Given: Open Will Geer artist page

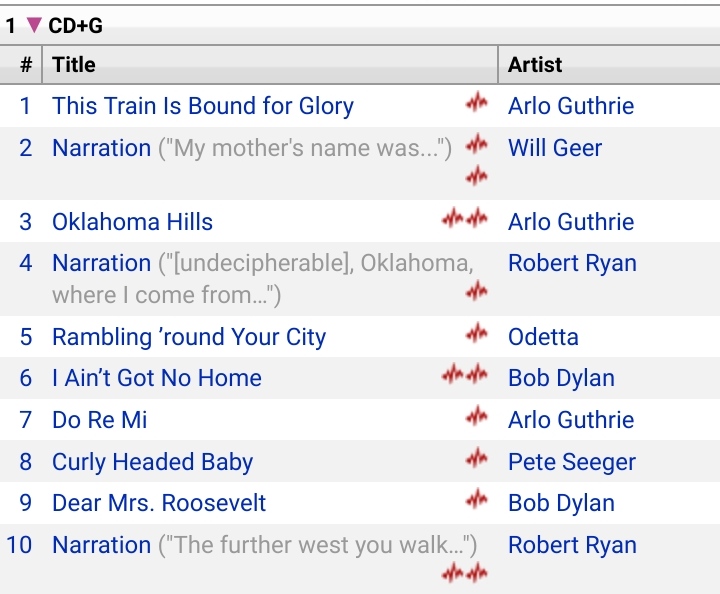Looking at the screenshot, I should pos(555,148).
